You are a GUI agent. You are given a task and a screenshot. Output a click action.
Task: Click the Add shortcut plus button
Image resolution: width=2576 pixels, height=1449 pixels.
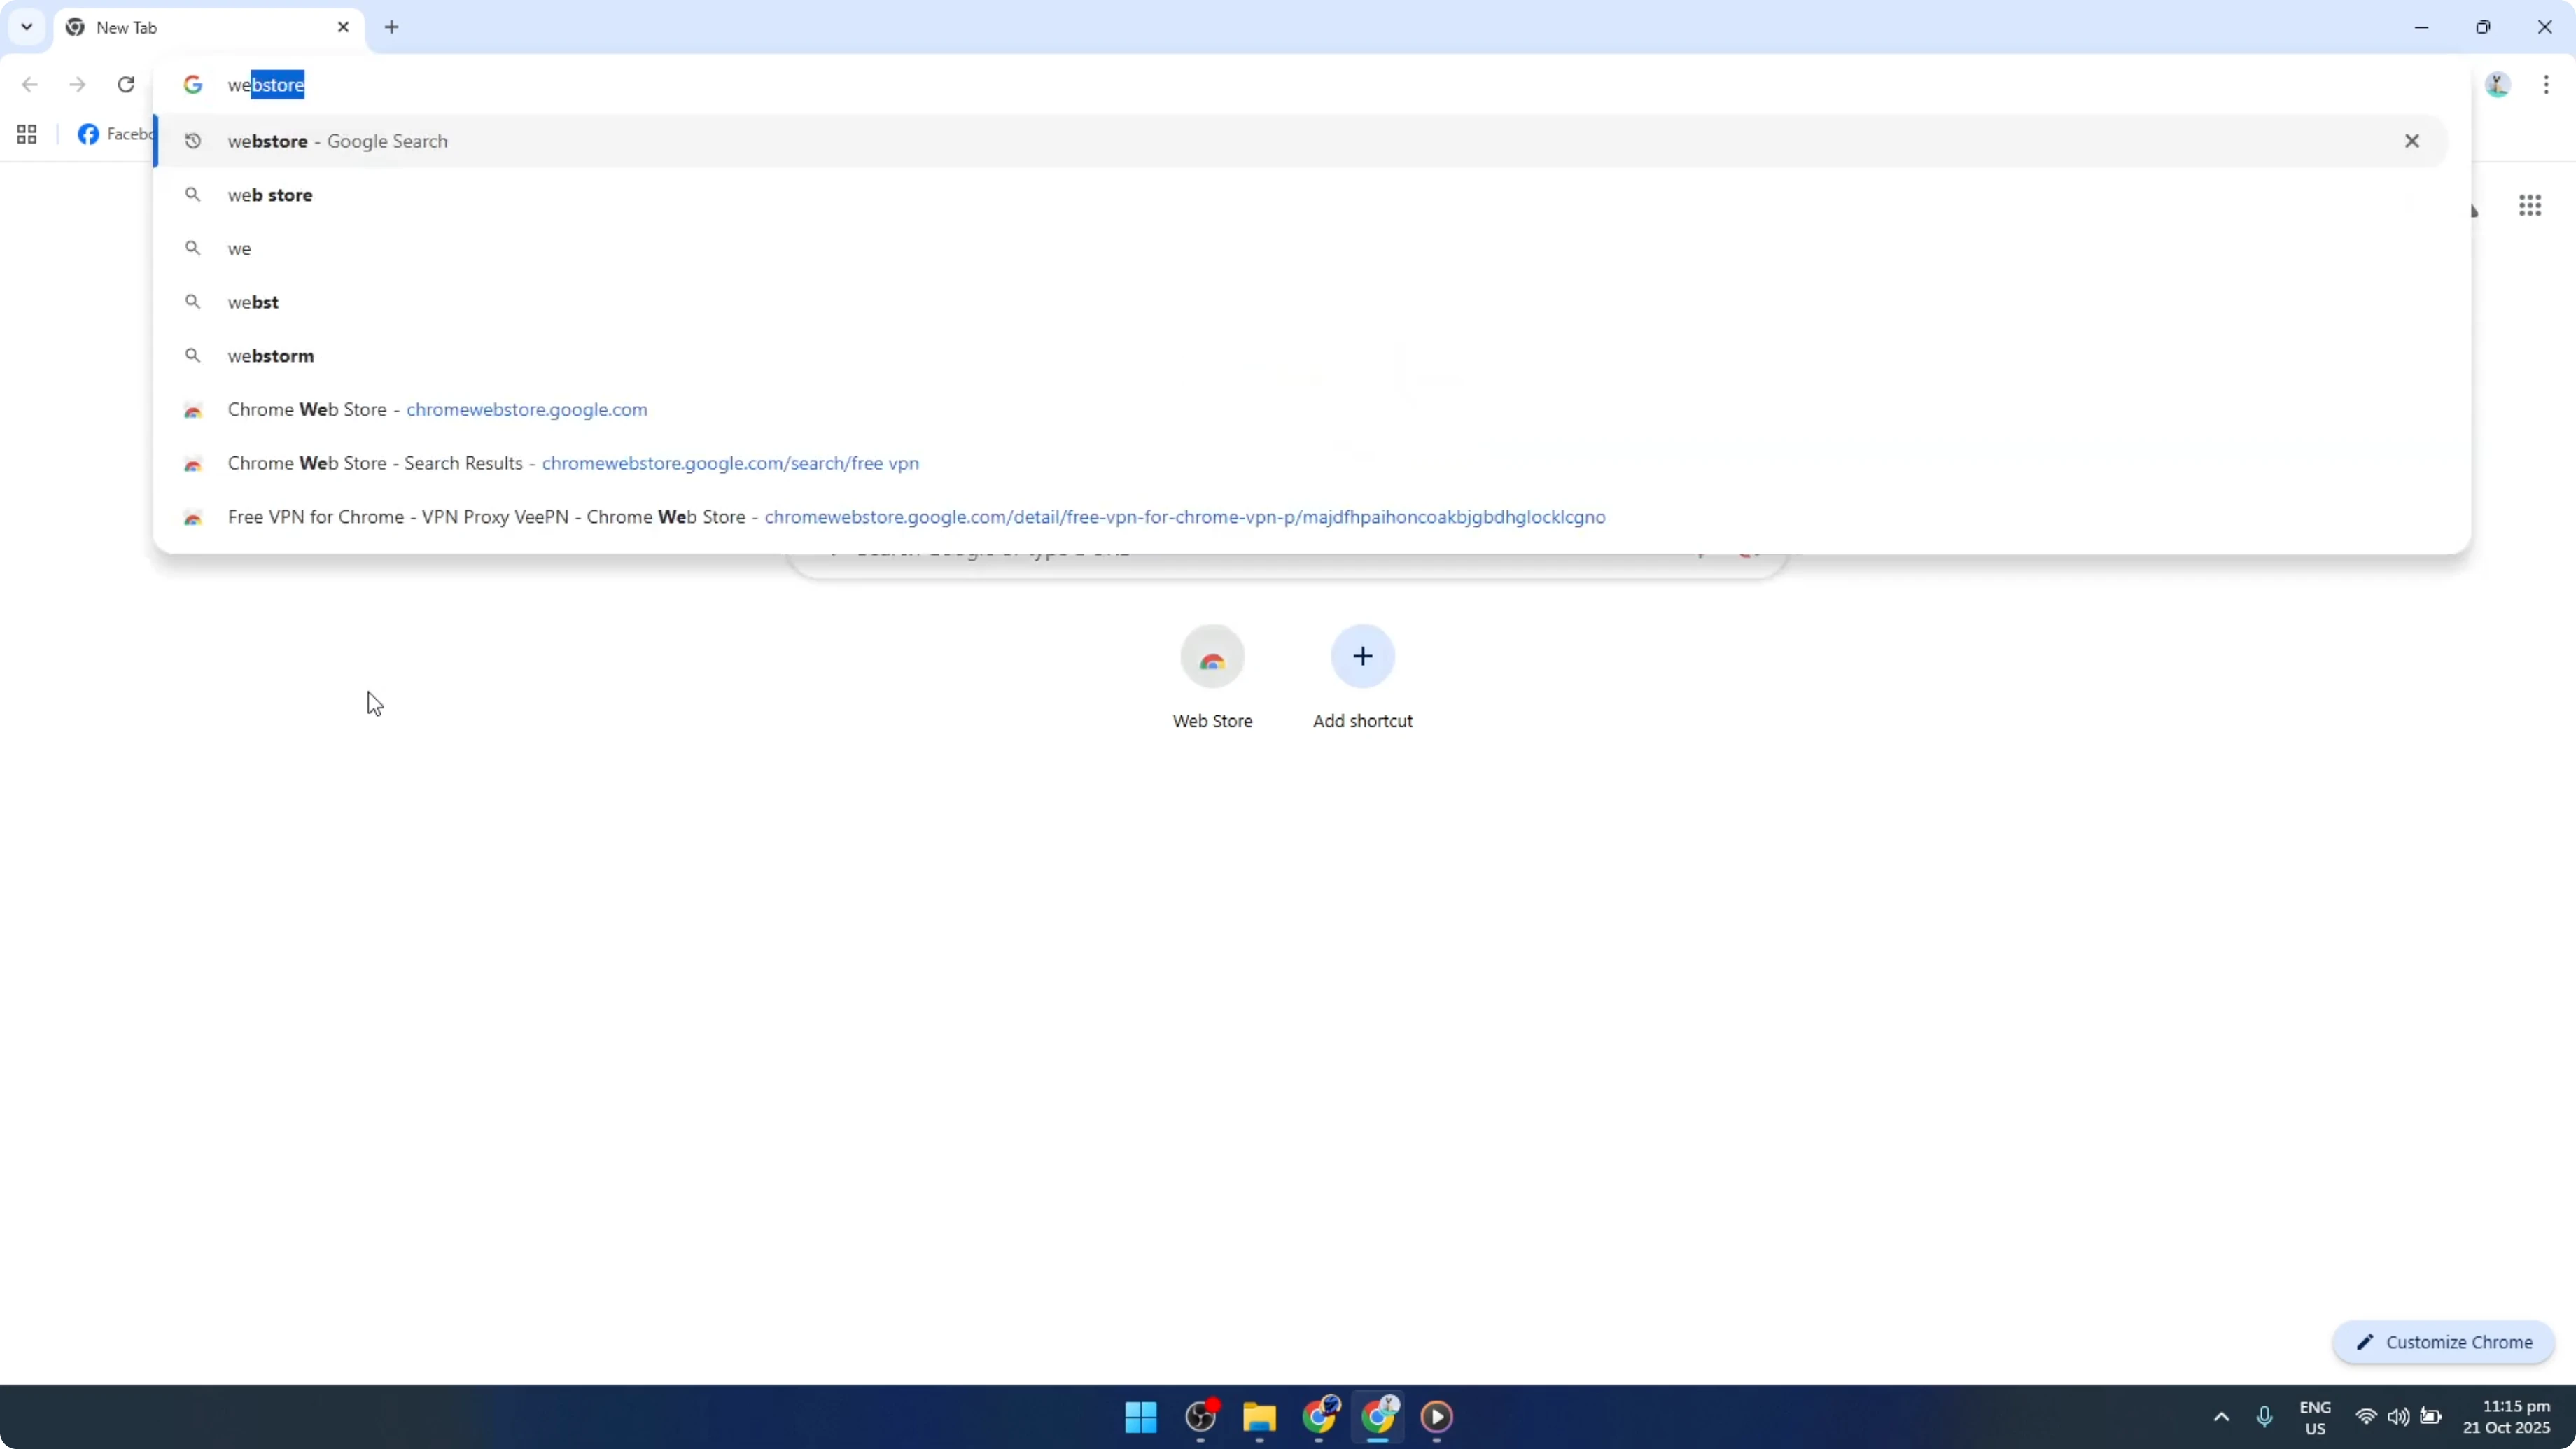pos(1362,657)
